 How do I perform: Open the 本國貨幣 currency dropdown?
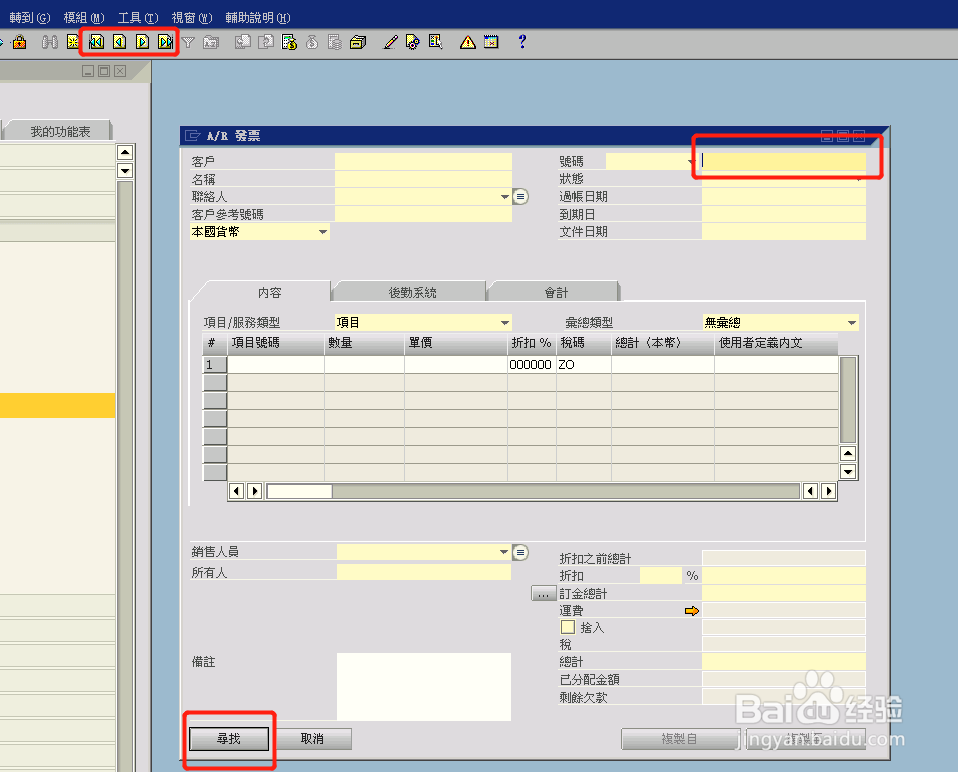pos(322,231)
